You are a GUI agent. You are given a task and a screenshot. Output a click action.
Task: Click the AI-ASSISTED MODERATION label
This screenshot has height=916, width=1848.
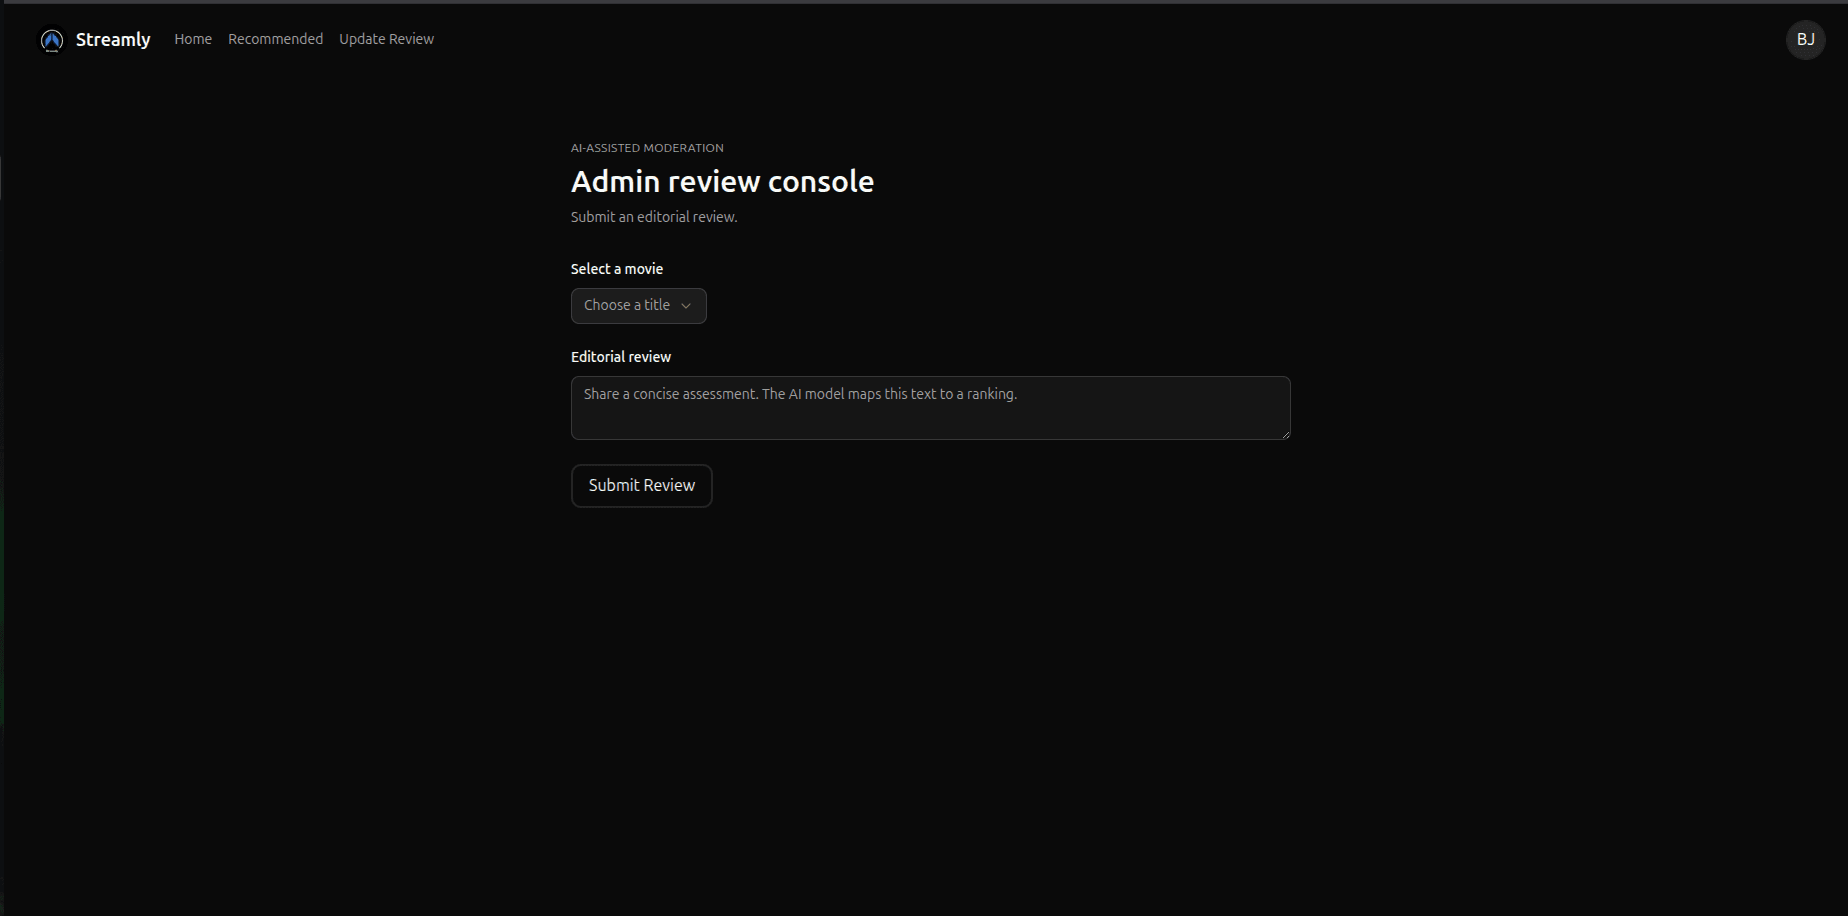pyautogui.click(x=647, y=147)
